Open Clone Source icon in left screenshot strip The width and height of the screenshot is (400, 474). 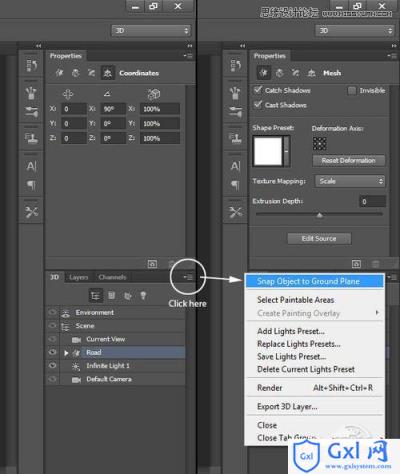click(x=31, y=137)
